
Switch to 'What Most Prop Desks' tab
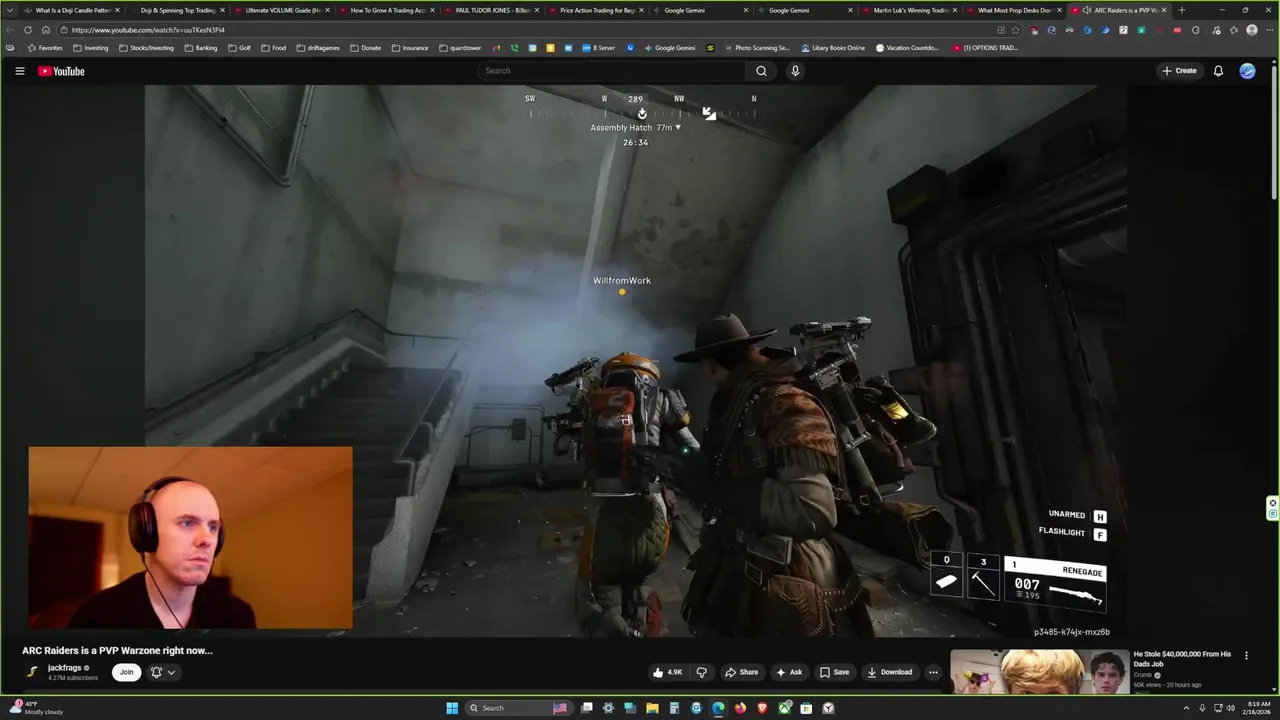(x=1015, y=10)
